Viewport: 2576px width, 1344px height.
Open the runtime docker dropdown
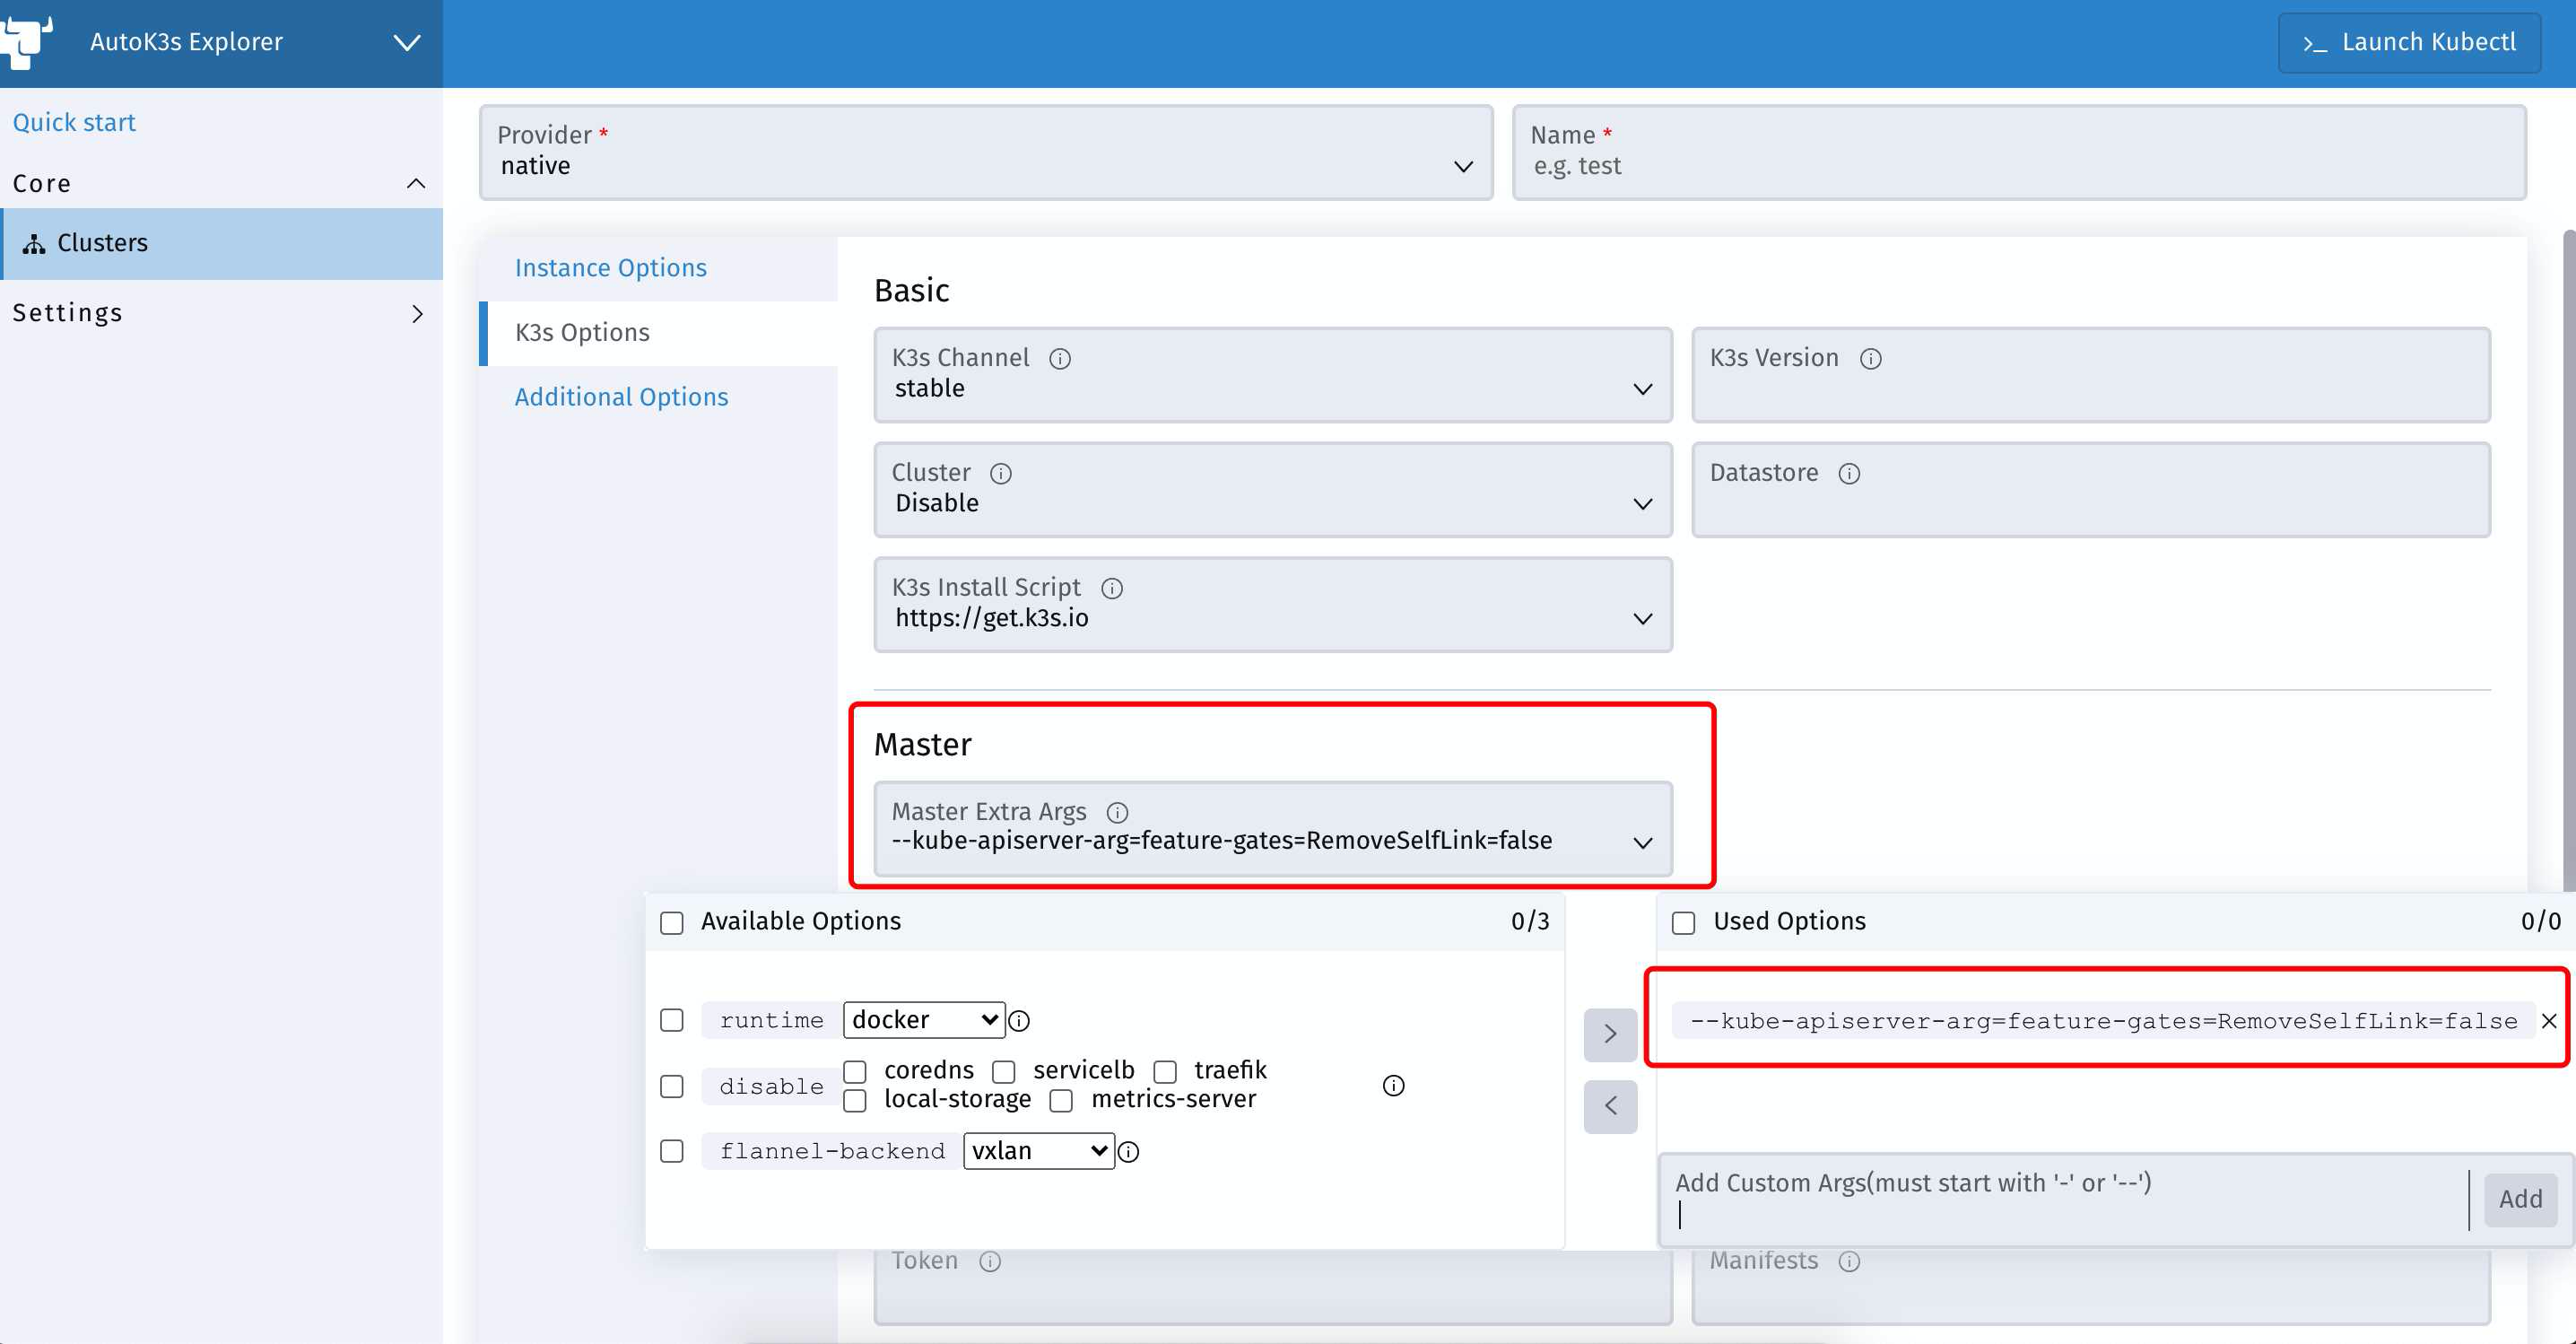pyautogui.click(x=923, y=1020)
